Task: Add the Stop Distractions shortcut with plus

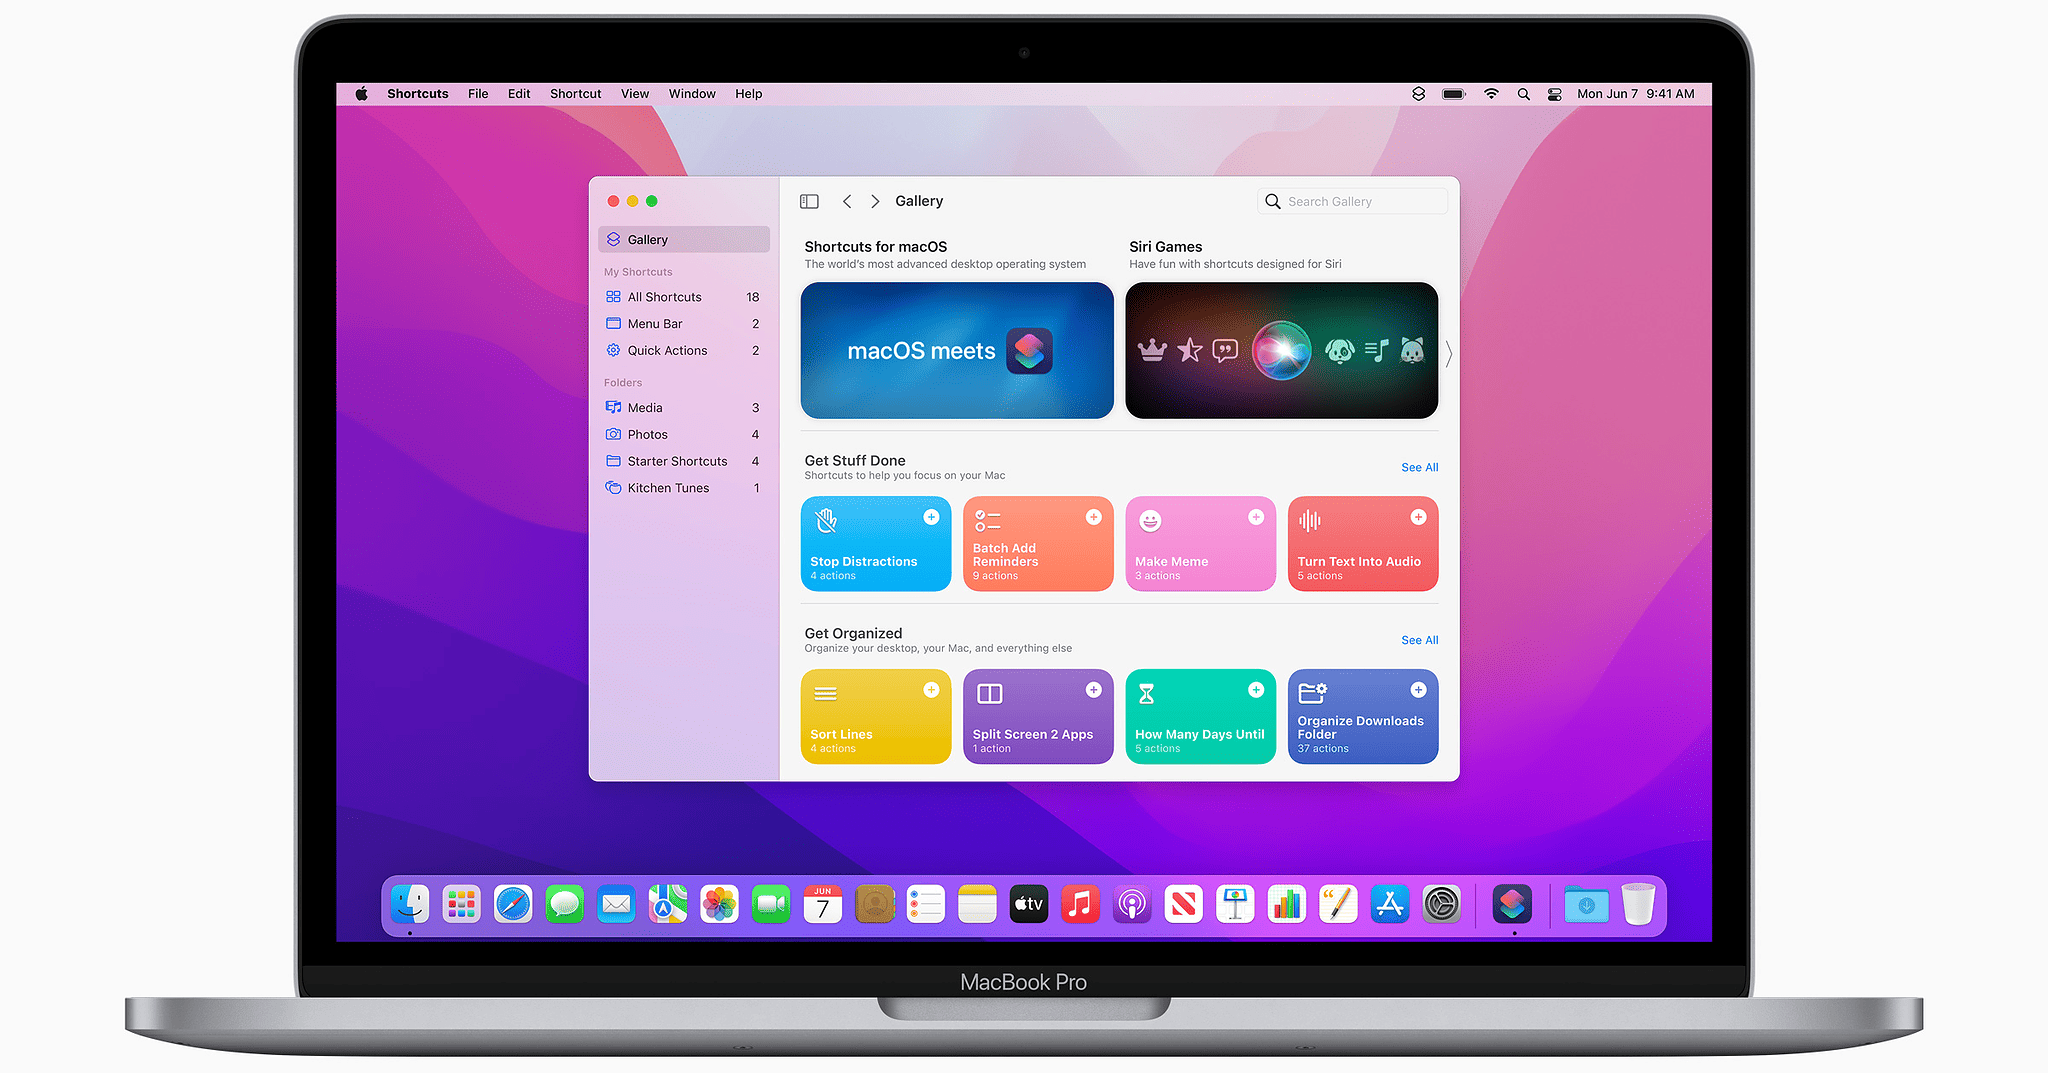Action: point(931,517)
